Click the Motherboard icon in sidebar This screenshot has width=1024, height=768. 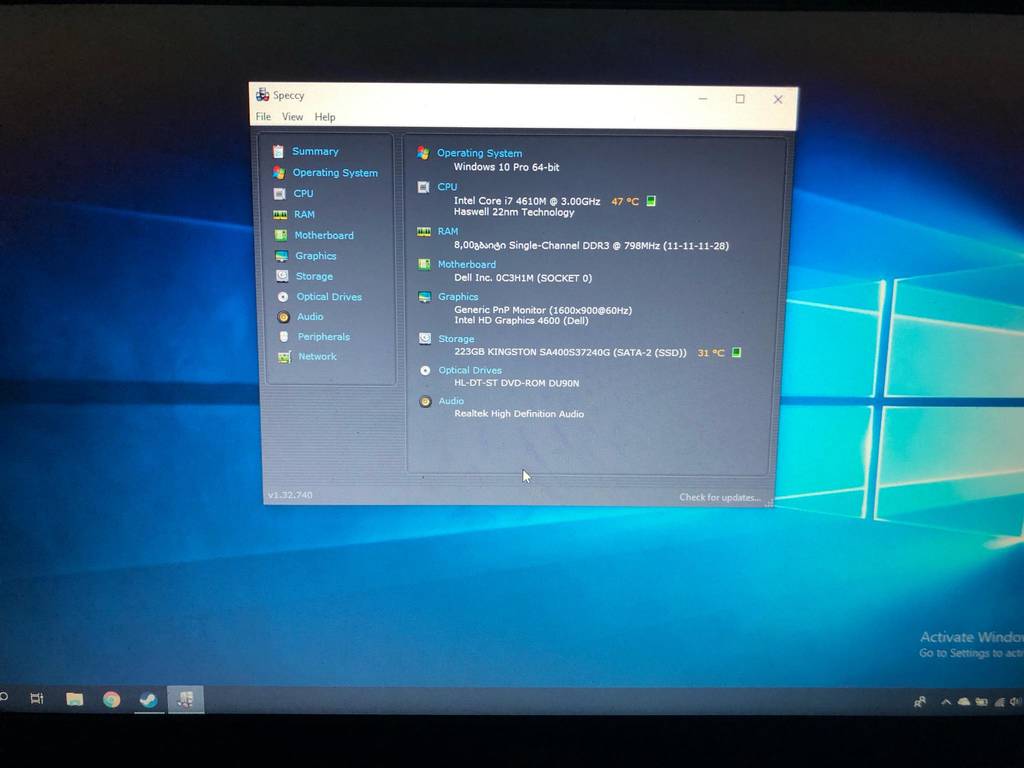click(x=281, y=235)
